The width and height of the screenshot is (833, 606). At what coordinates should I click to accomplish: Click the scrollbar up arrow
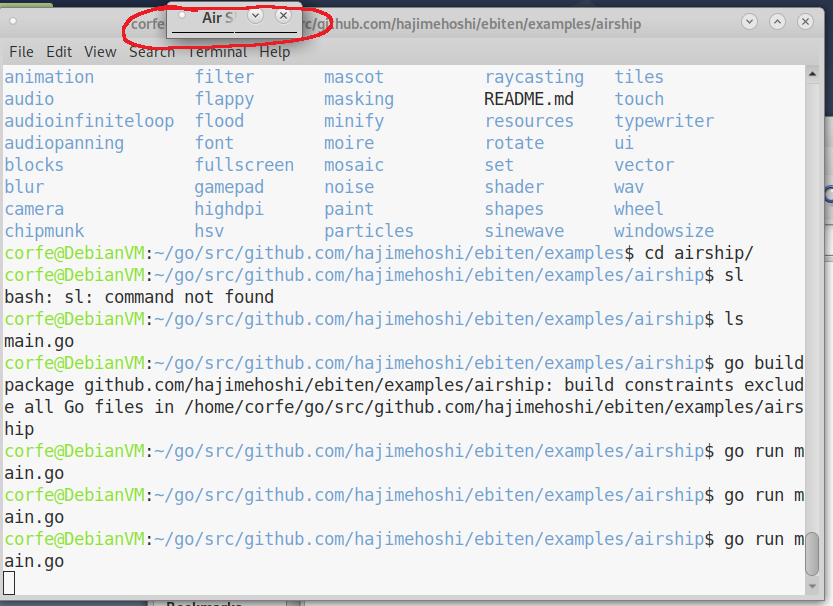(812, 74)
